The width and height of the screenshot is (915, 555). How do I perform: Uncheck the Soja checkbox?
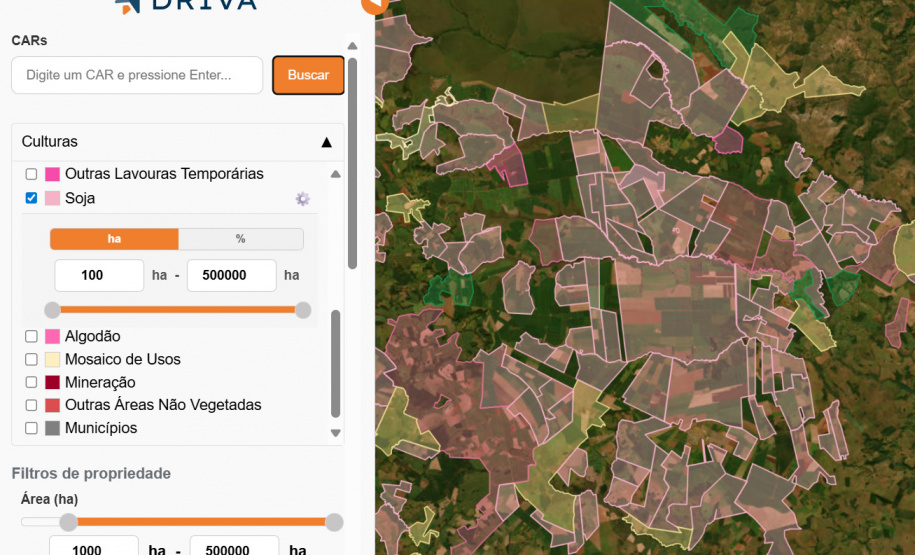tap(32, 198)
